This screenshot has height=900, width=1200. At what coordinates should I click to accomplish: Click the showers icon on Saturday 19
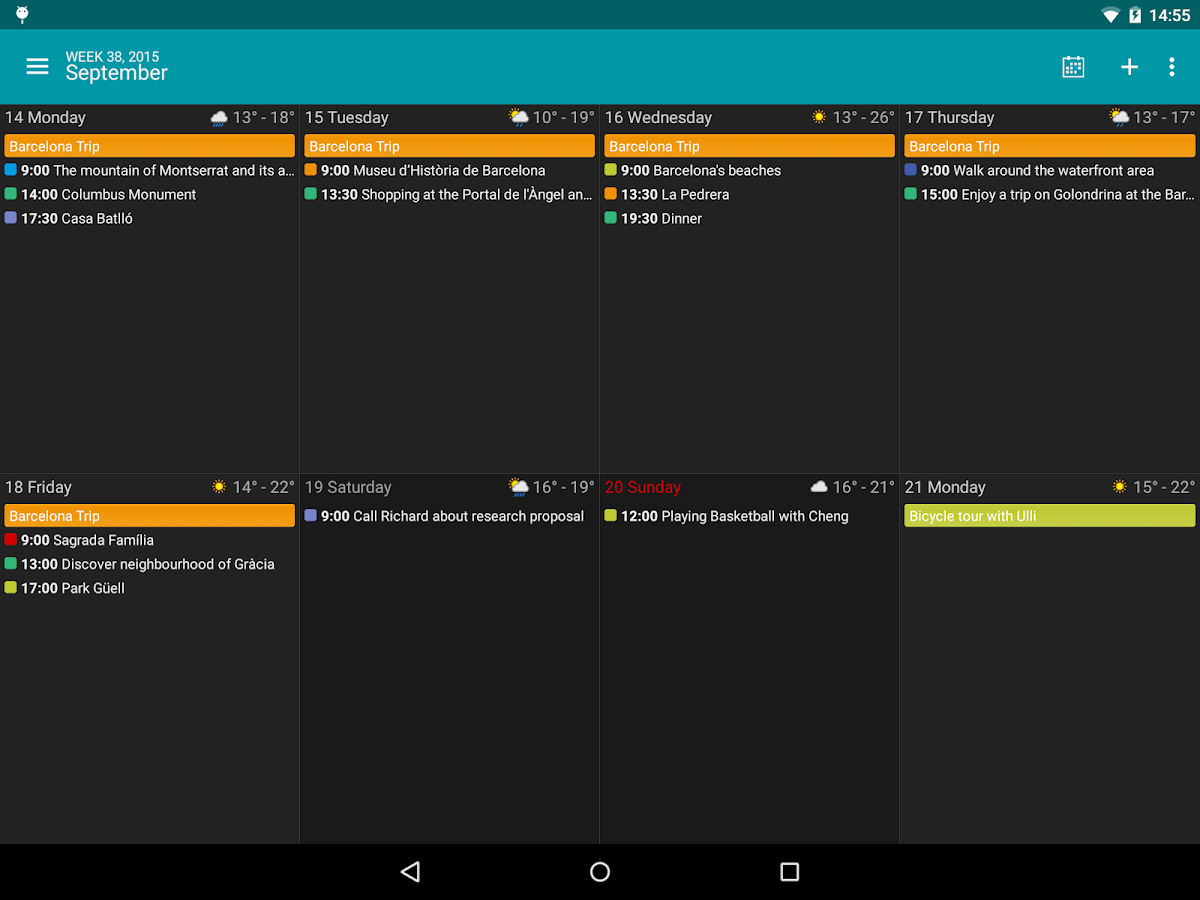click(x=519, y=487)
